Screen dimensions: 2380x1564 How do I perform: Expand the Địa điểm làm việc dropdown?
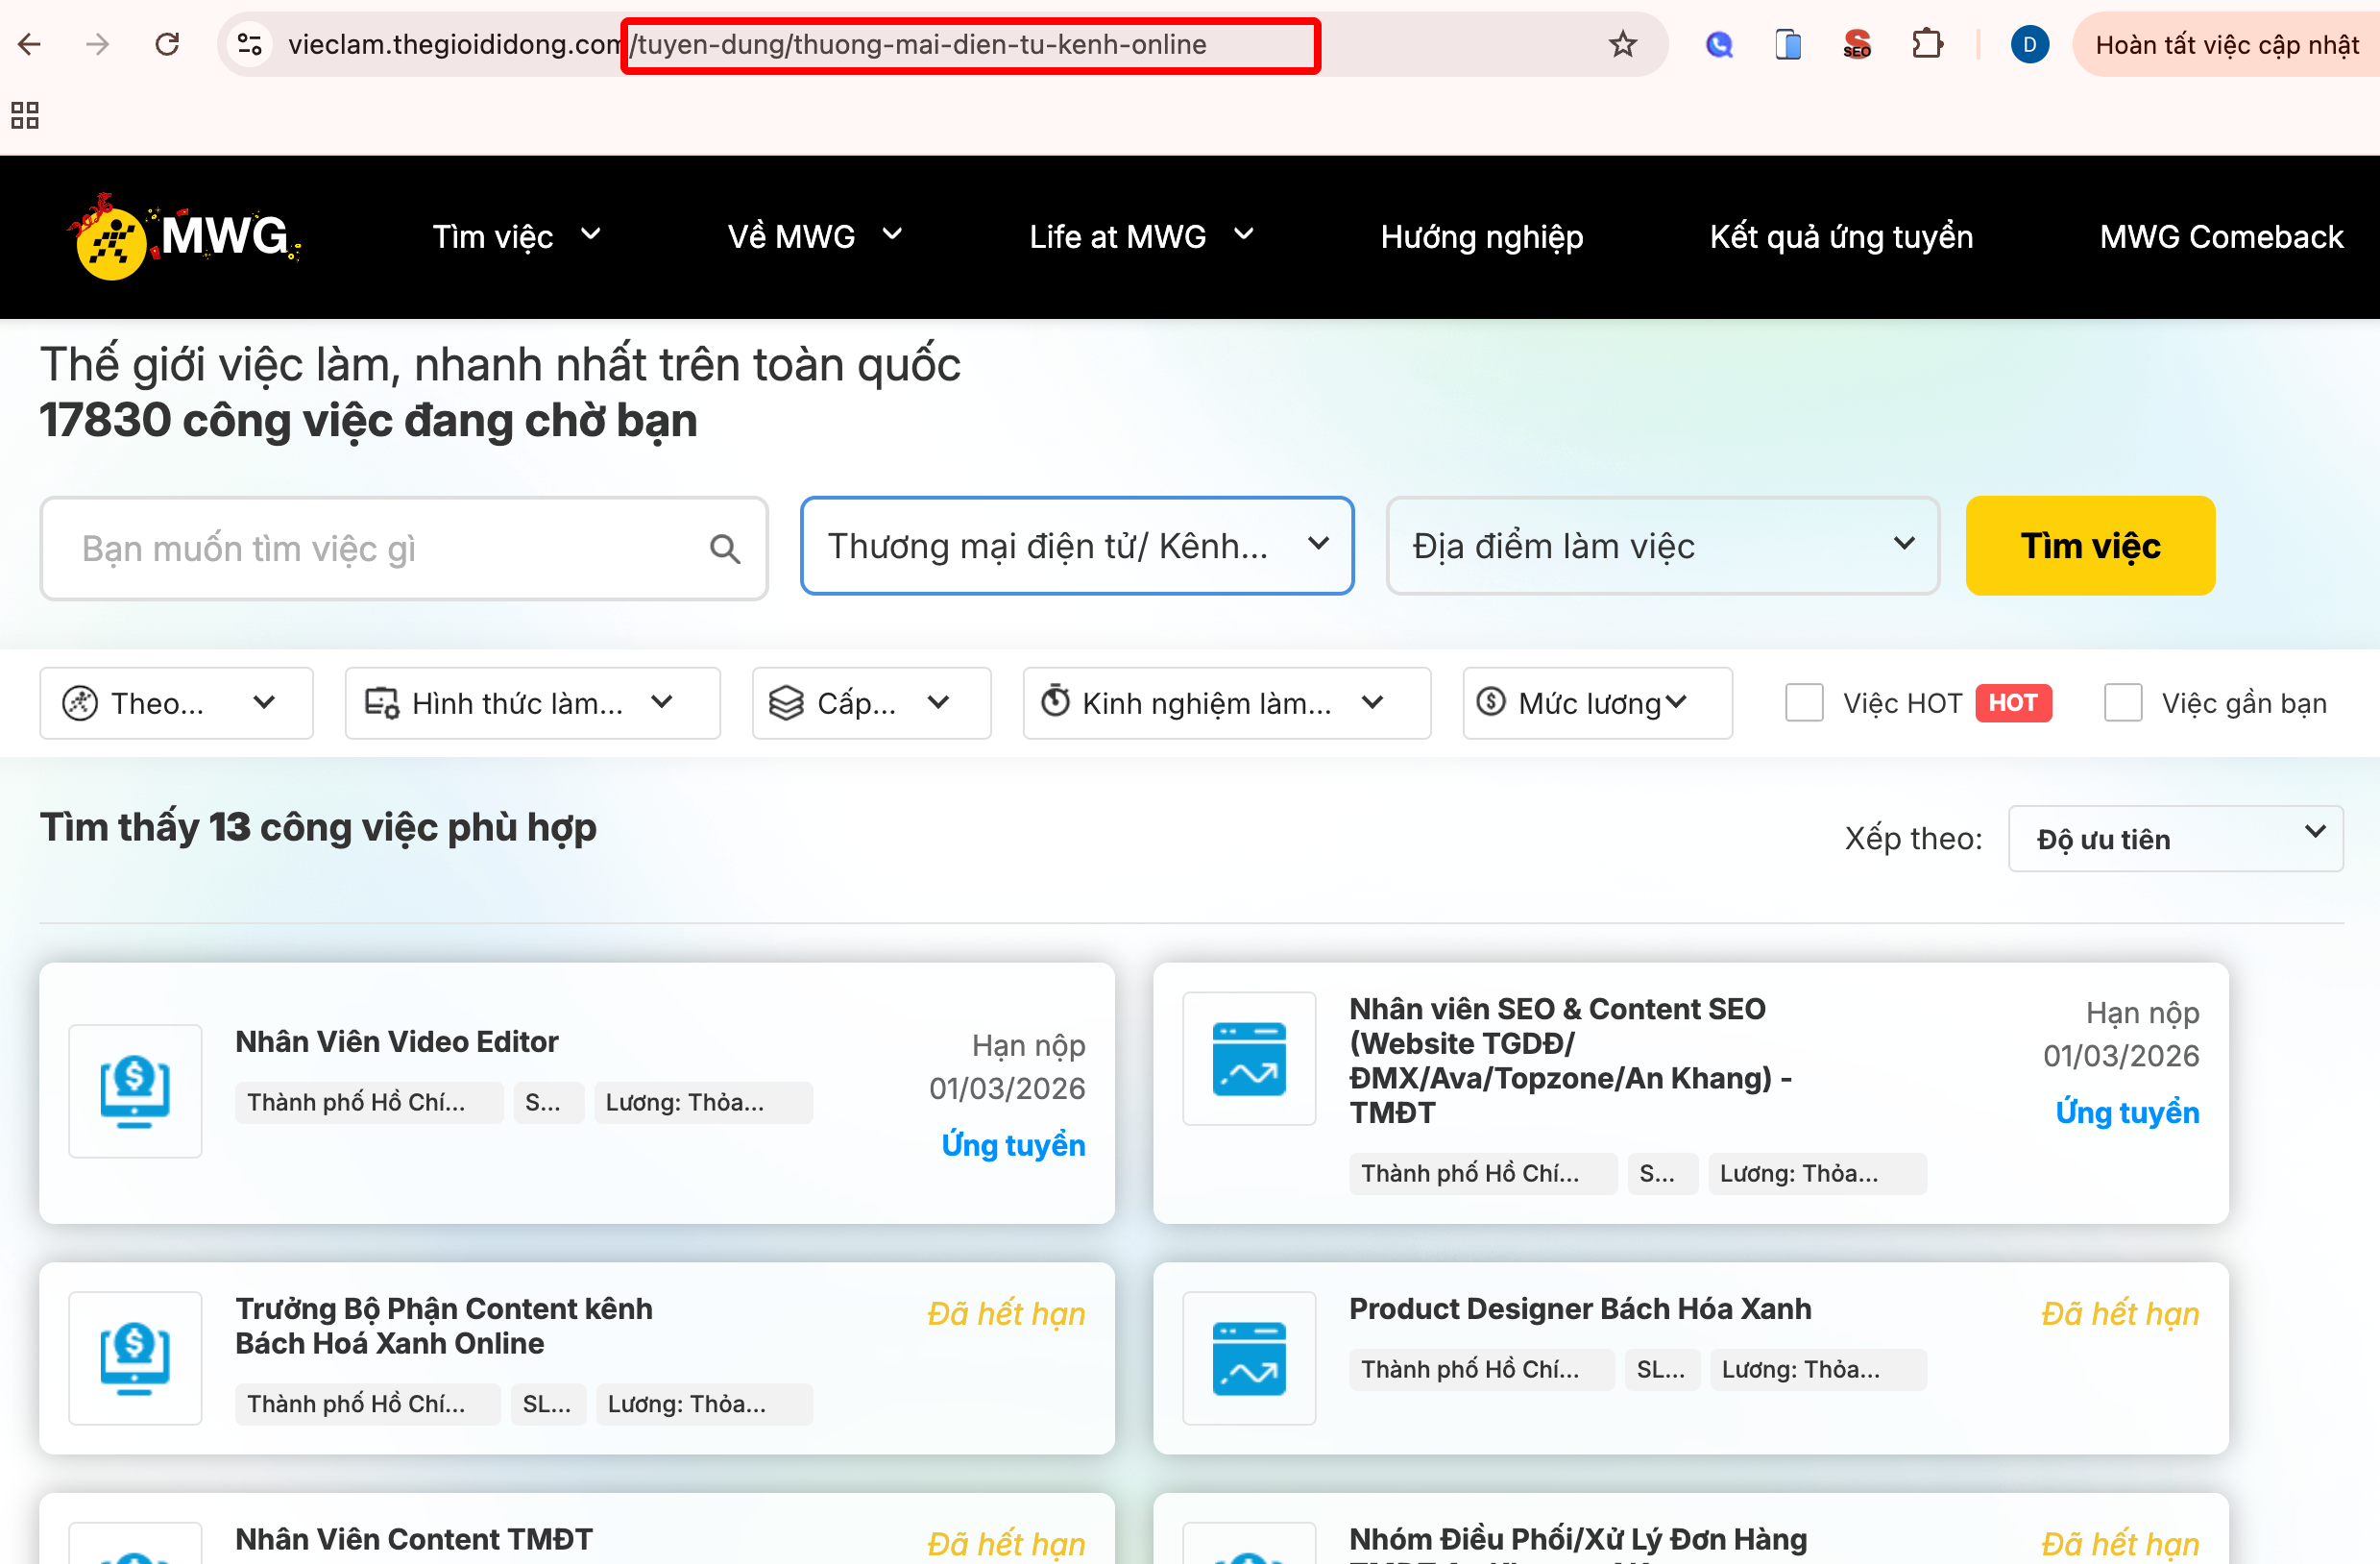pos(1662,546)
